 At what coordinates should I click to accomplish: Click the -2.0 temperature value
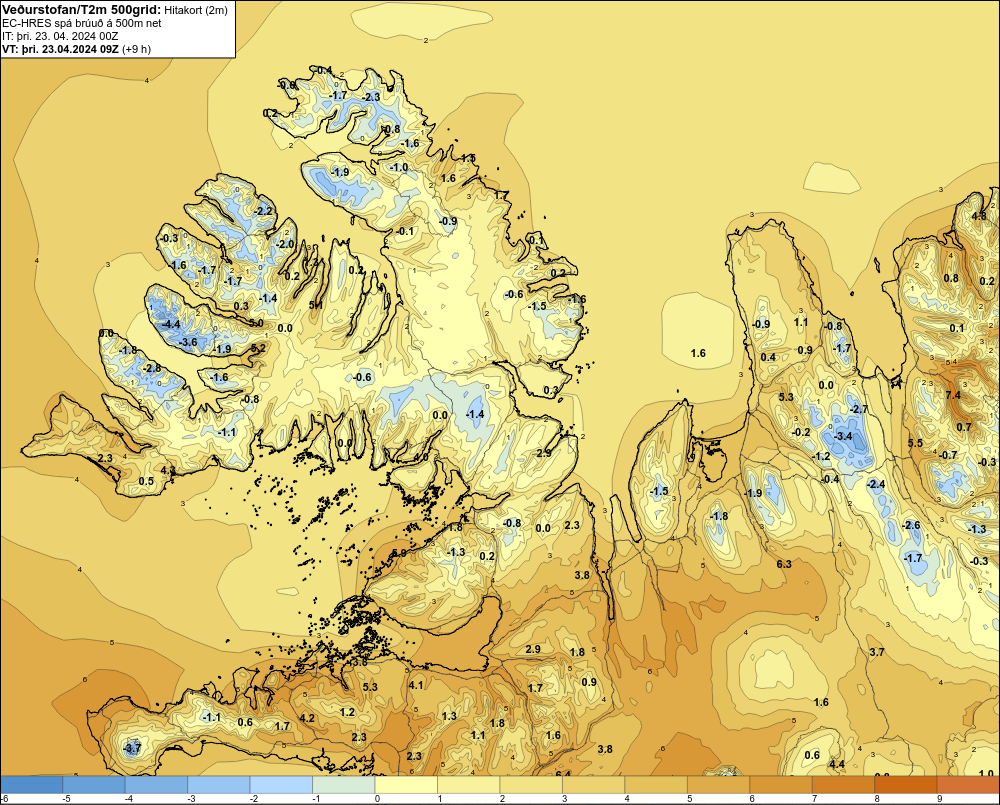[x=285, y=244]
